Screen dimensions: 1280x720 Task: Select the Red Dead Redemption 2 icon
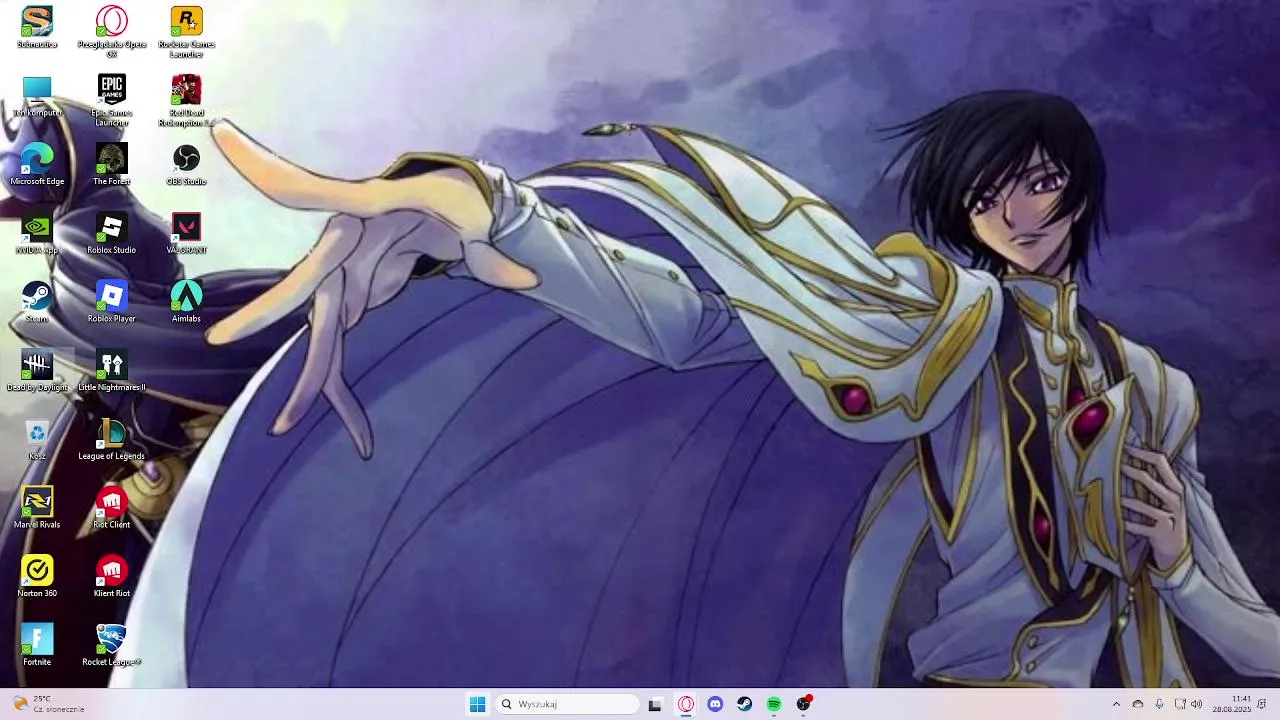[186, 100]
